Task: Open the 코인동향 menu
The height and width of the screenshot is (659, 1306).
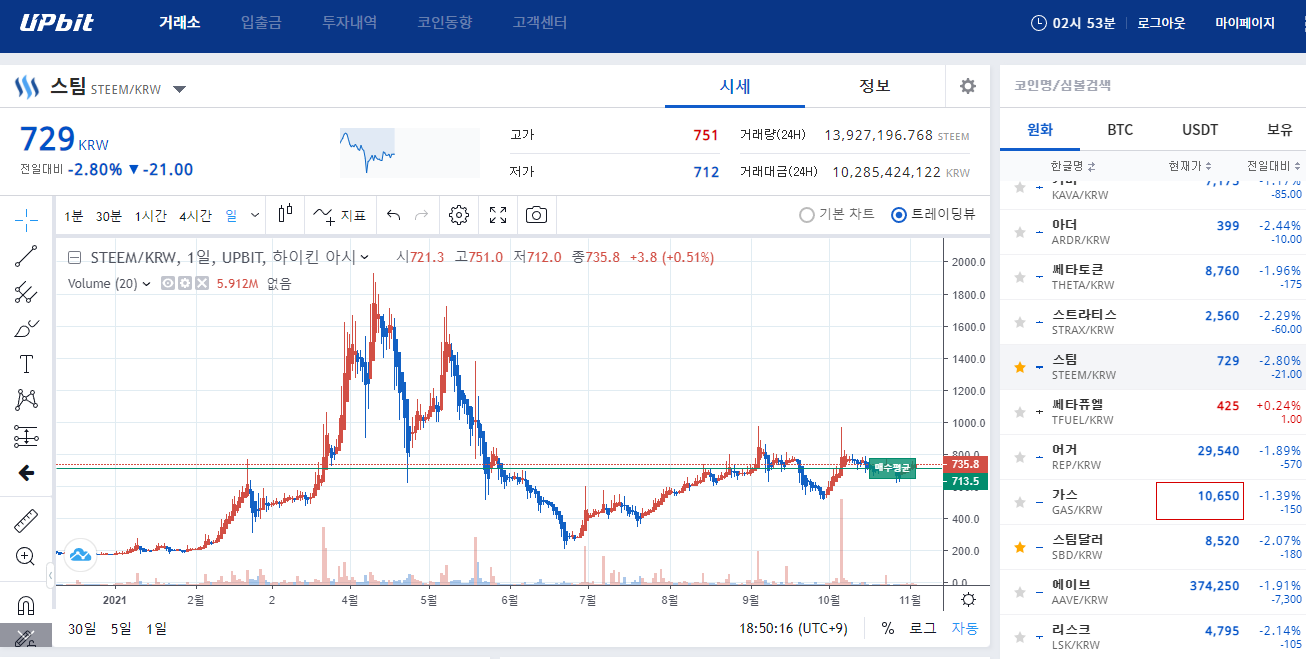Action: [x=445, y=22]
